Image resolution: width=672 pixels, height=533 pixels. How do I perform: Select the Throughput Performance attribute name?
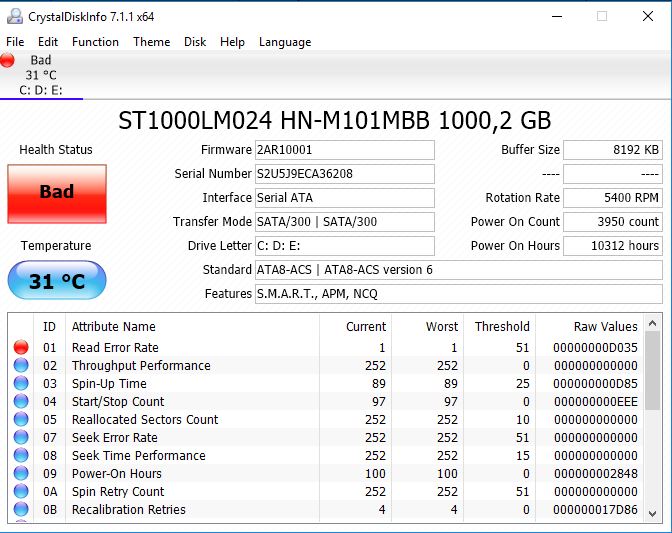point(141,365)
